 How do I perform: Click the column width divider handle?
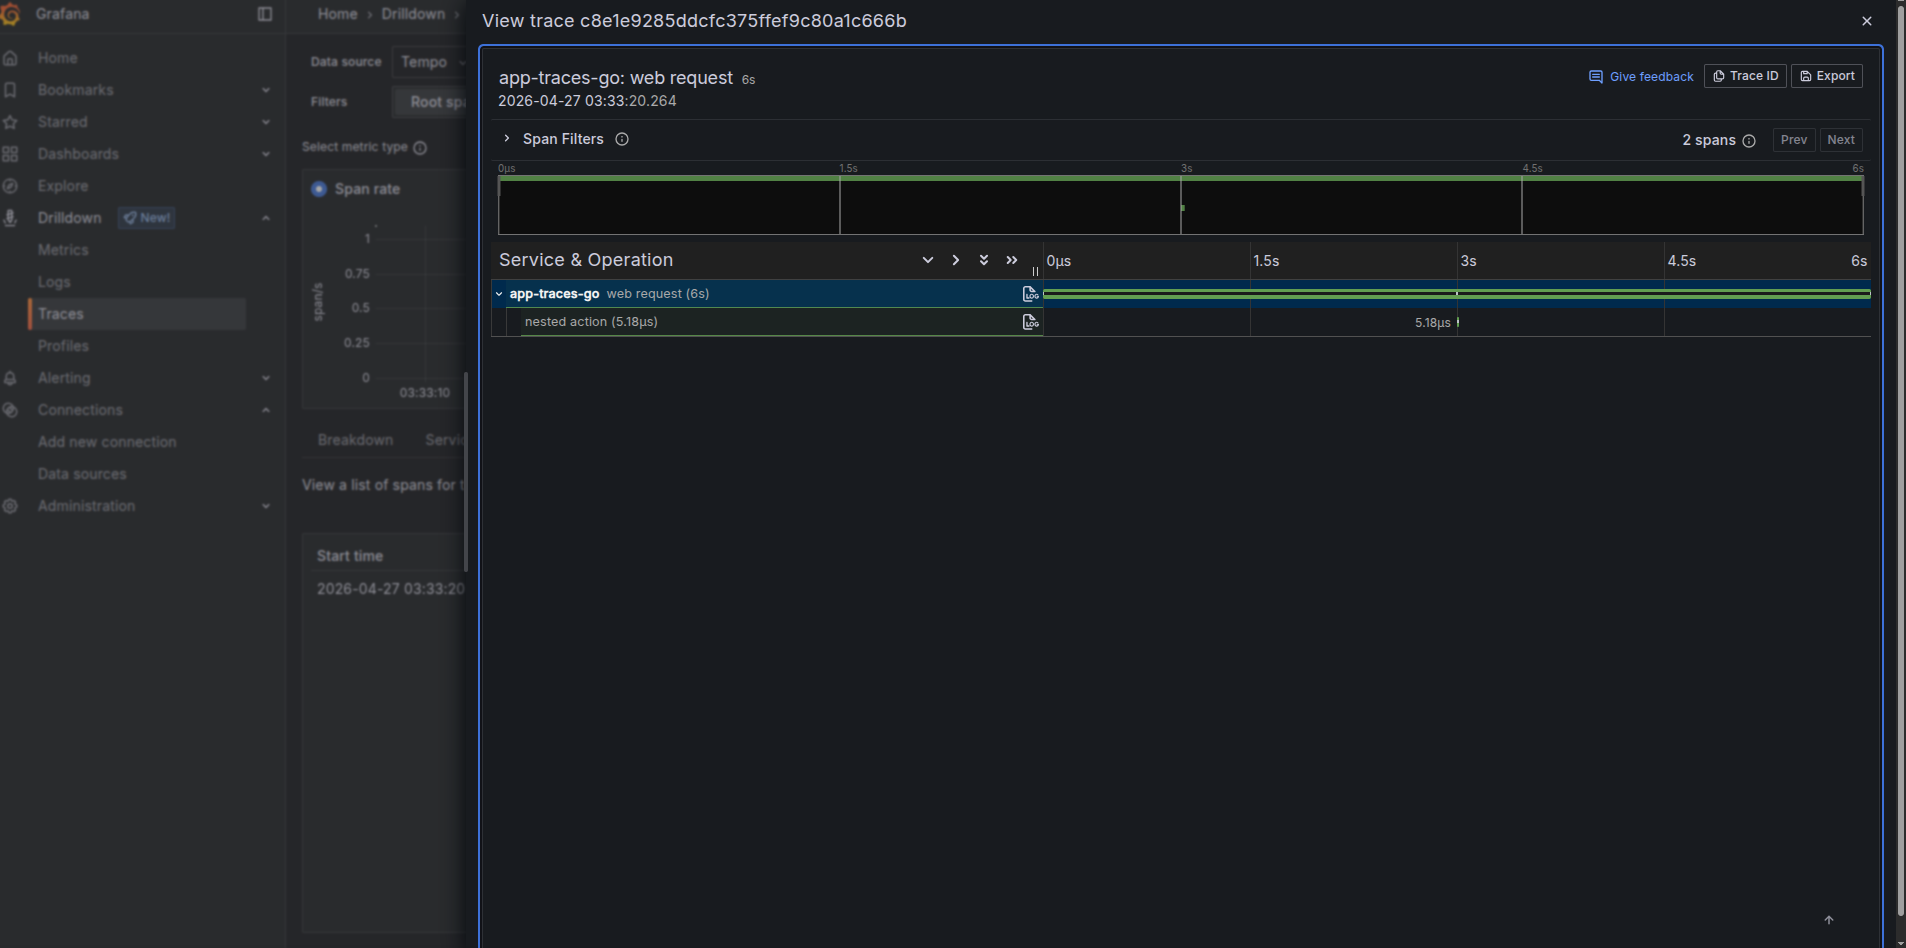[x=1035, y=271]
